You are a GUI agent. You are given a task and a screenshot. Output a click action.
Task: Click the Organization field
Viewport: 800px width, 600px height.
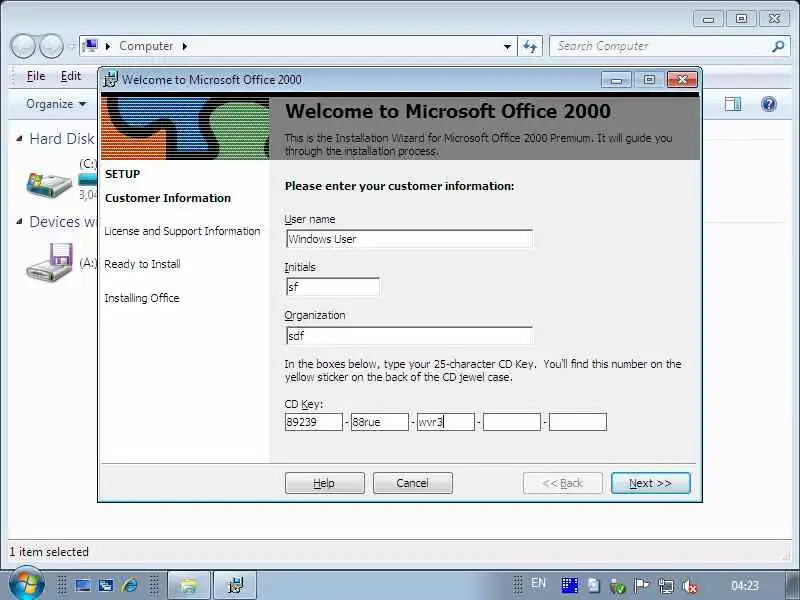tap(409, 336)
